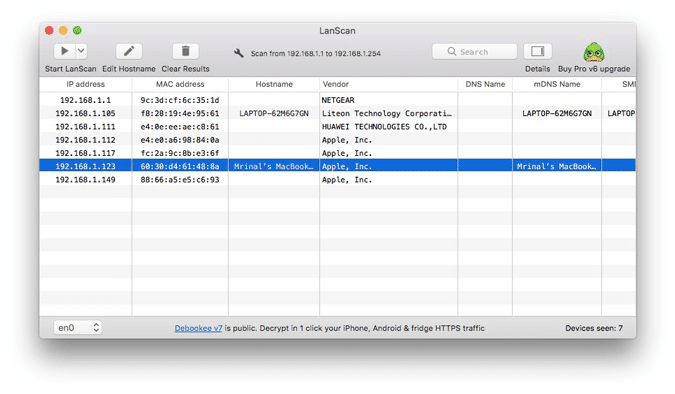
Task: Click hostname cell LAPTOP-62M6G7GN
Action: (x=274, y=113)
